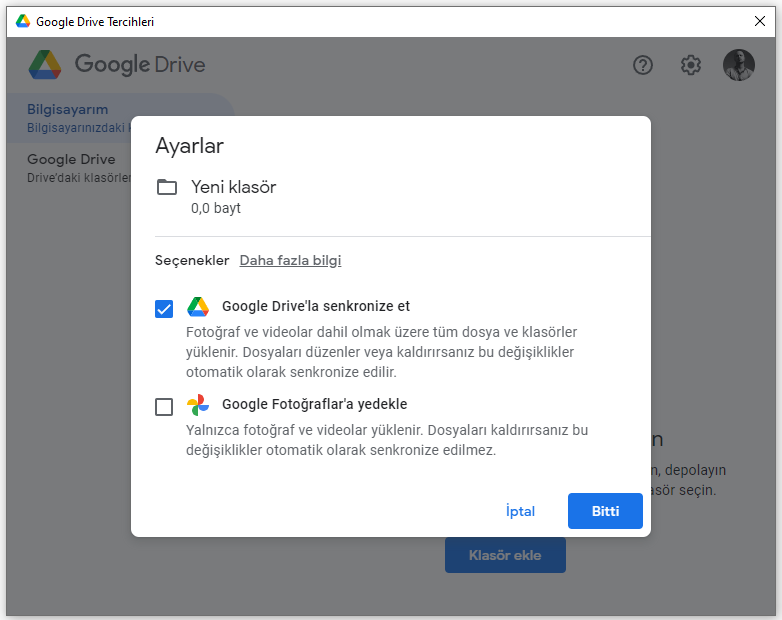Uncheck Google Drive'la senkronize et checkbox
Screen dimensions: 782x620
click(164, 308)
